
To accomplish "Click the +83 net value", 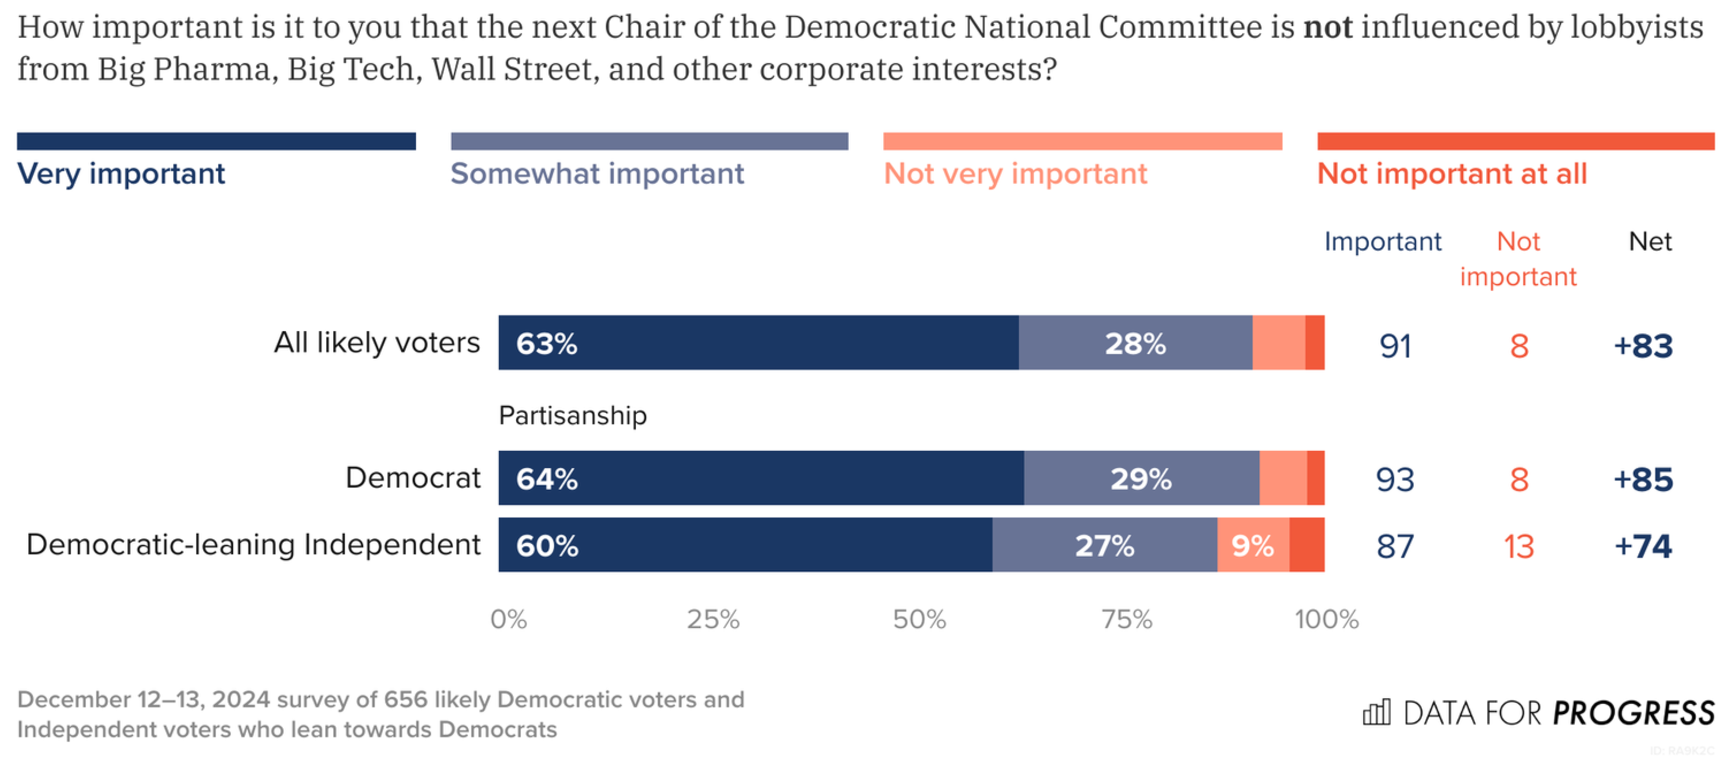I will [1643, 346].
